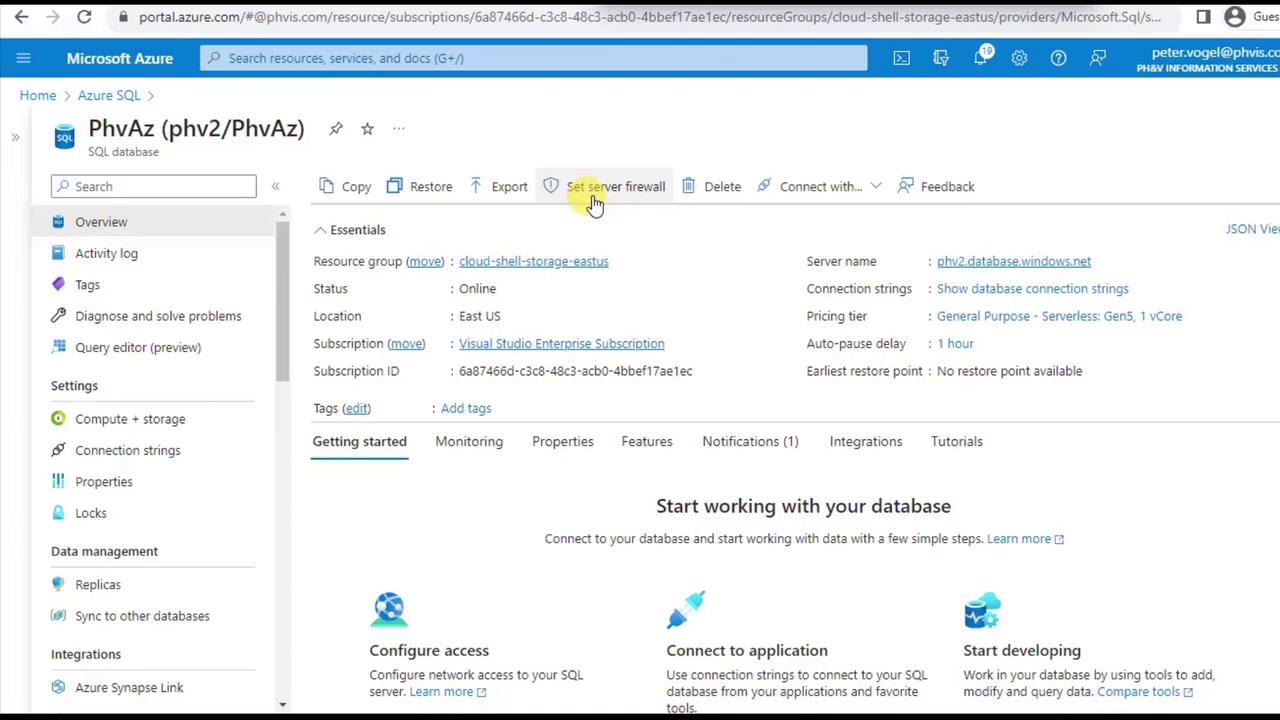Screen dimensions: 1280x720
Task: Click the edit link beside Tags
Action: coord(356,408)
